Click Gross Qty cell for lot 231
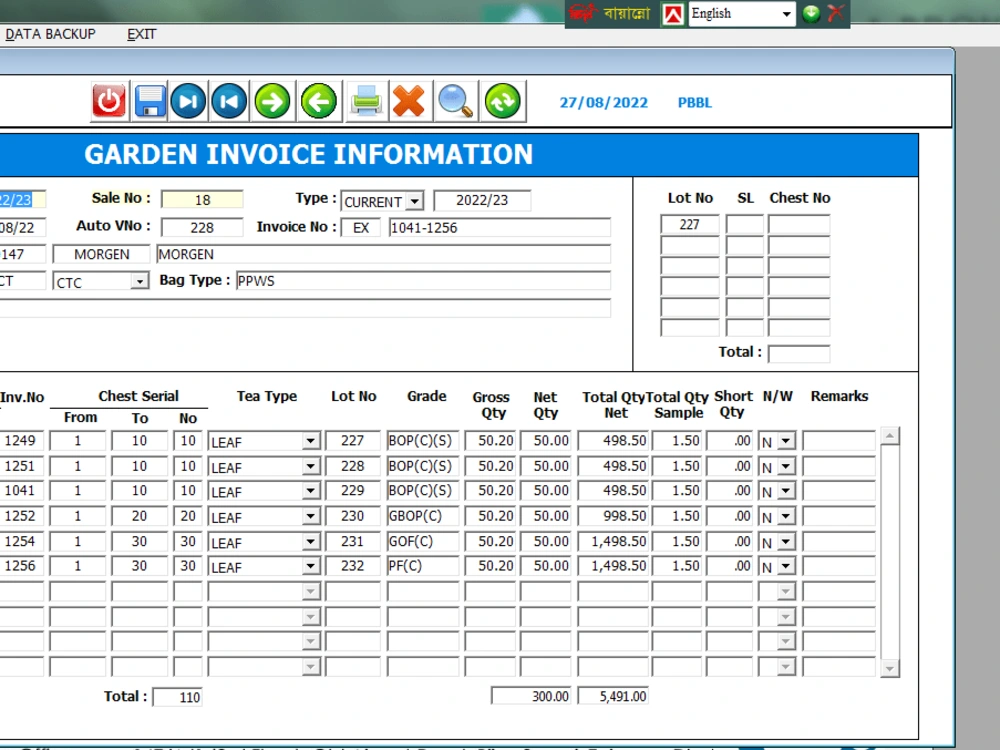The width and height of the screenshot is (1000, 750). click(x=490, y=541)
